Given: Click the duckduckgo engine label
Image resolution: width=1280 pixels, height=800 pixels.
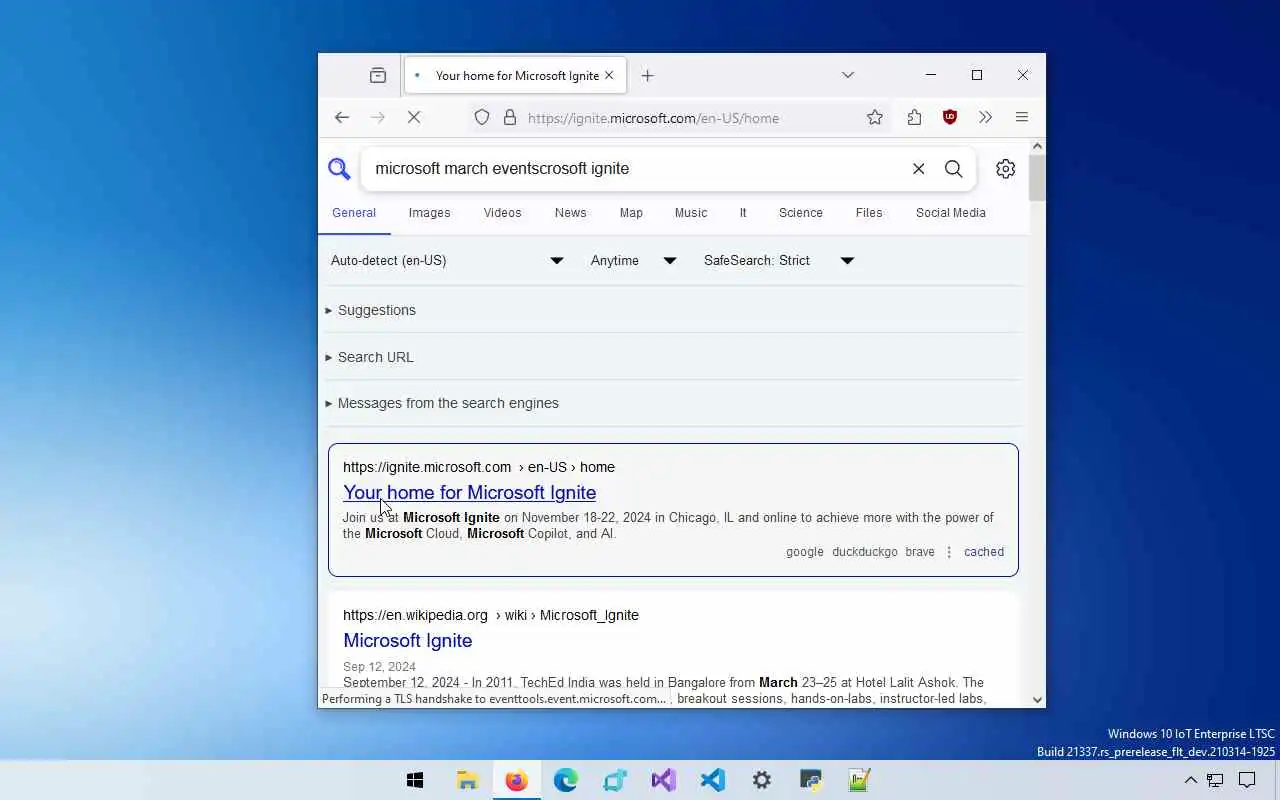Looking at the screenshot, I should pos(865,552).
